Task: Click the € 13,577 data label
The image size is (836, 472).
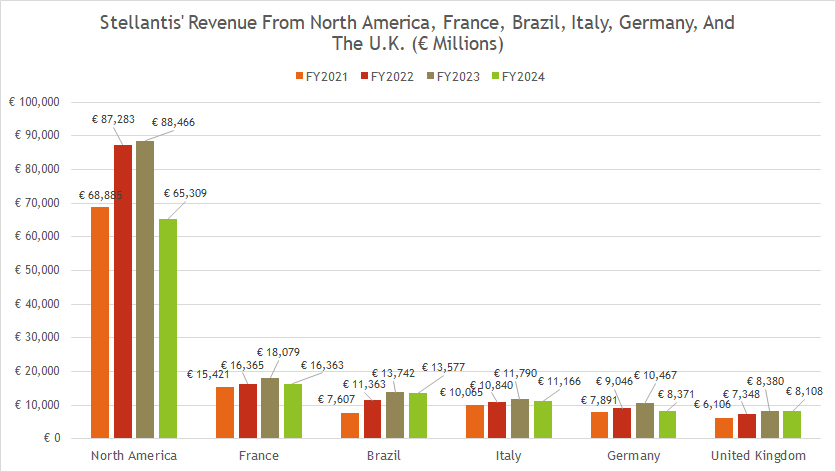Action: [x=444, y=367]
